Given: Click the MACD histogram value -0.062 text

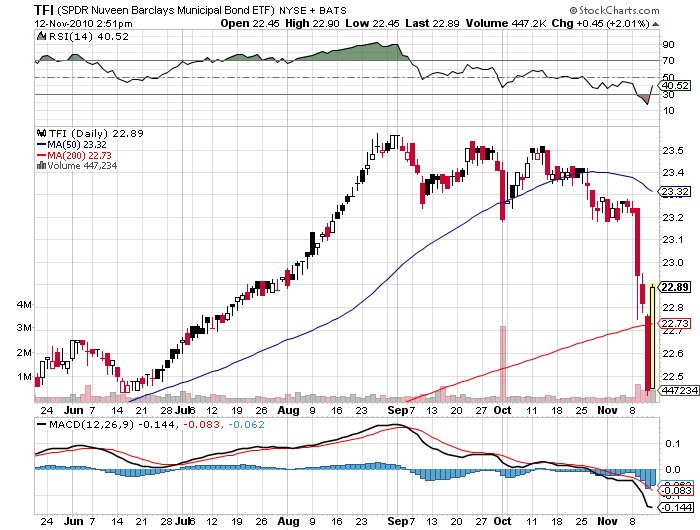Looking at the screenshot, I should [x=246, y=425].
